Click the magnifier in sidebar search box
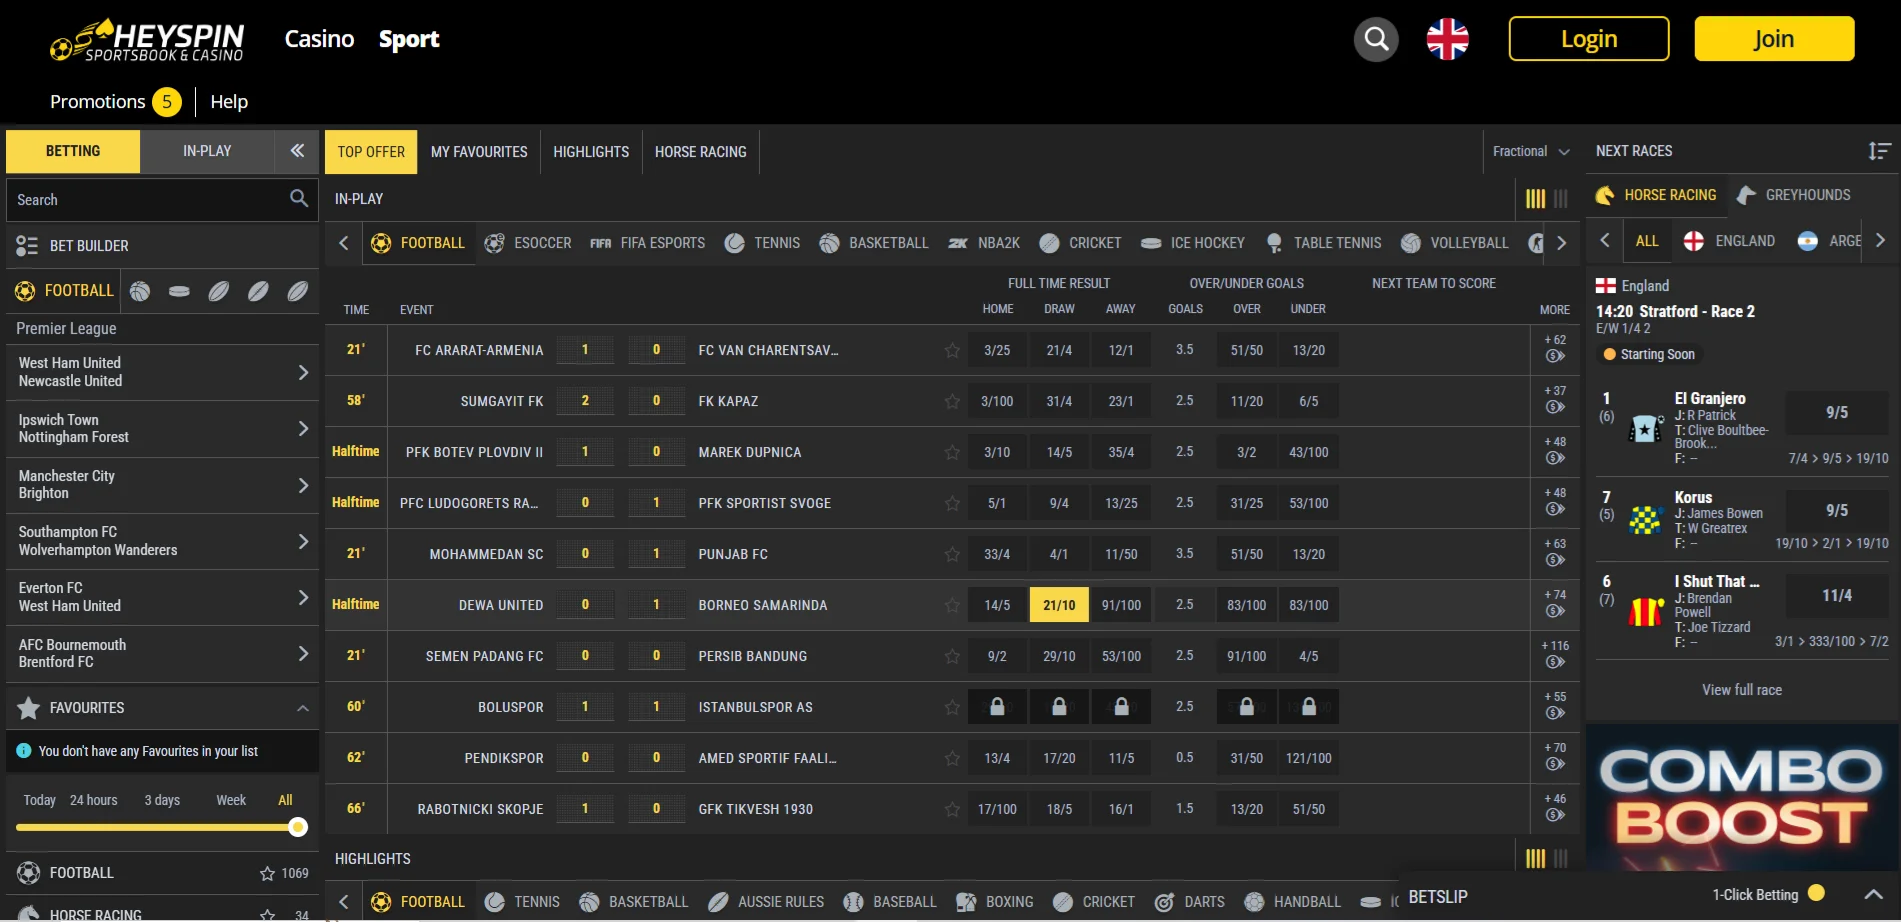 (298, 199)
